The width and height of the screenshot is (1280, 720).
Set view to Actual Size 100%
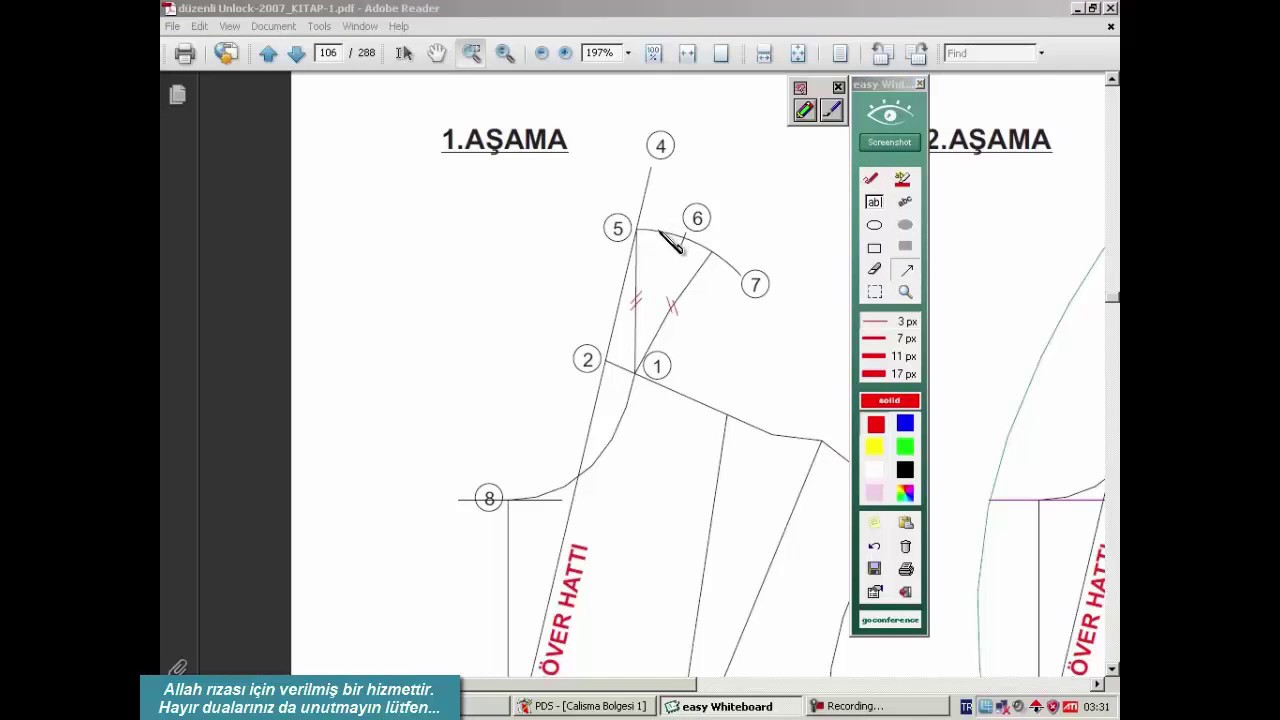653,53
